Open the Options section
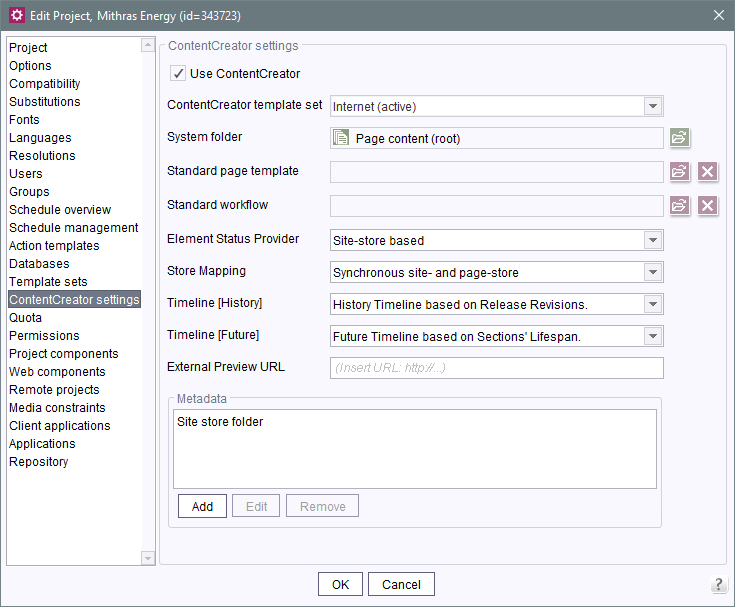Viewport: 735px width, 607px height. click(30, 66)
